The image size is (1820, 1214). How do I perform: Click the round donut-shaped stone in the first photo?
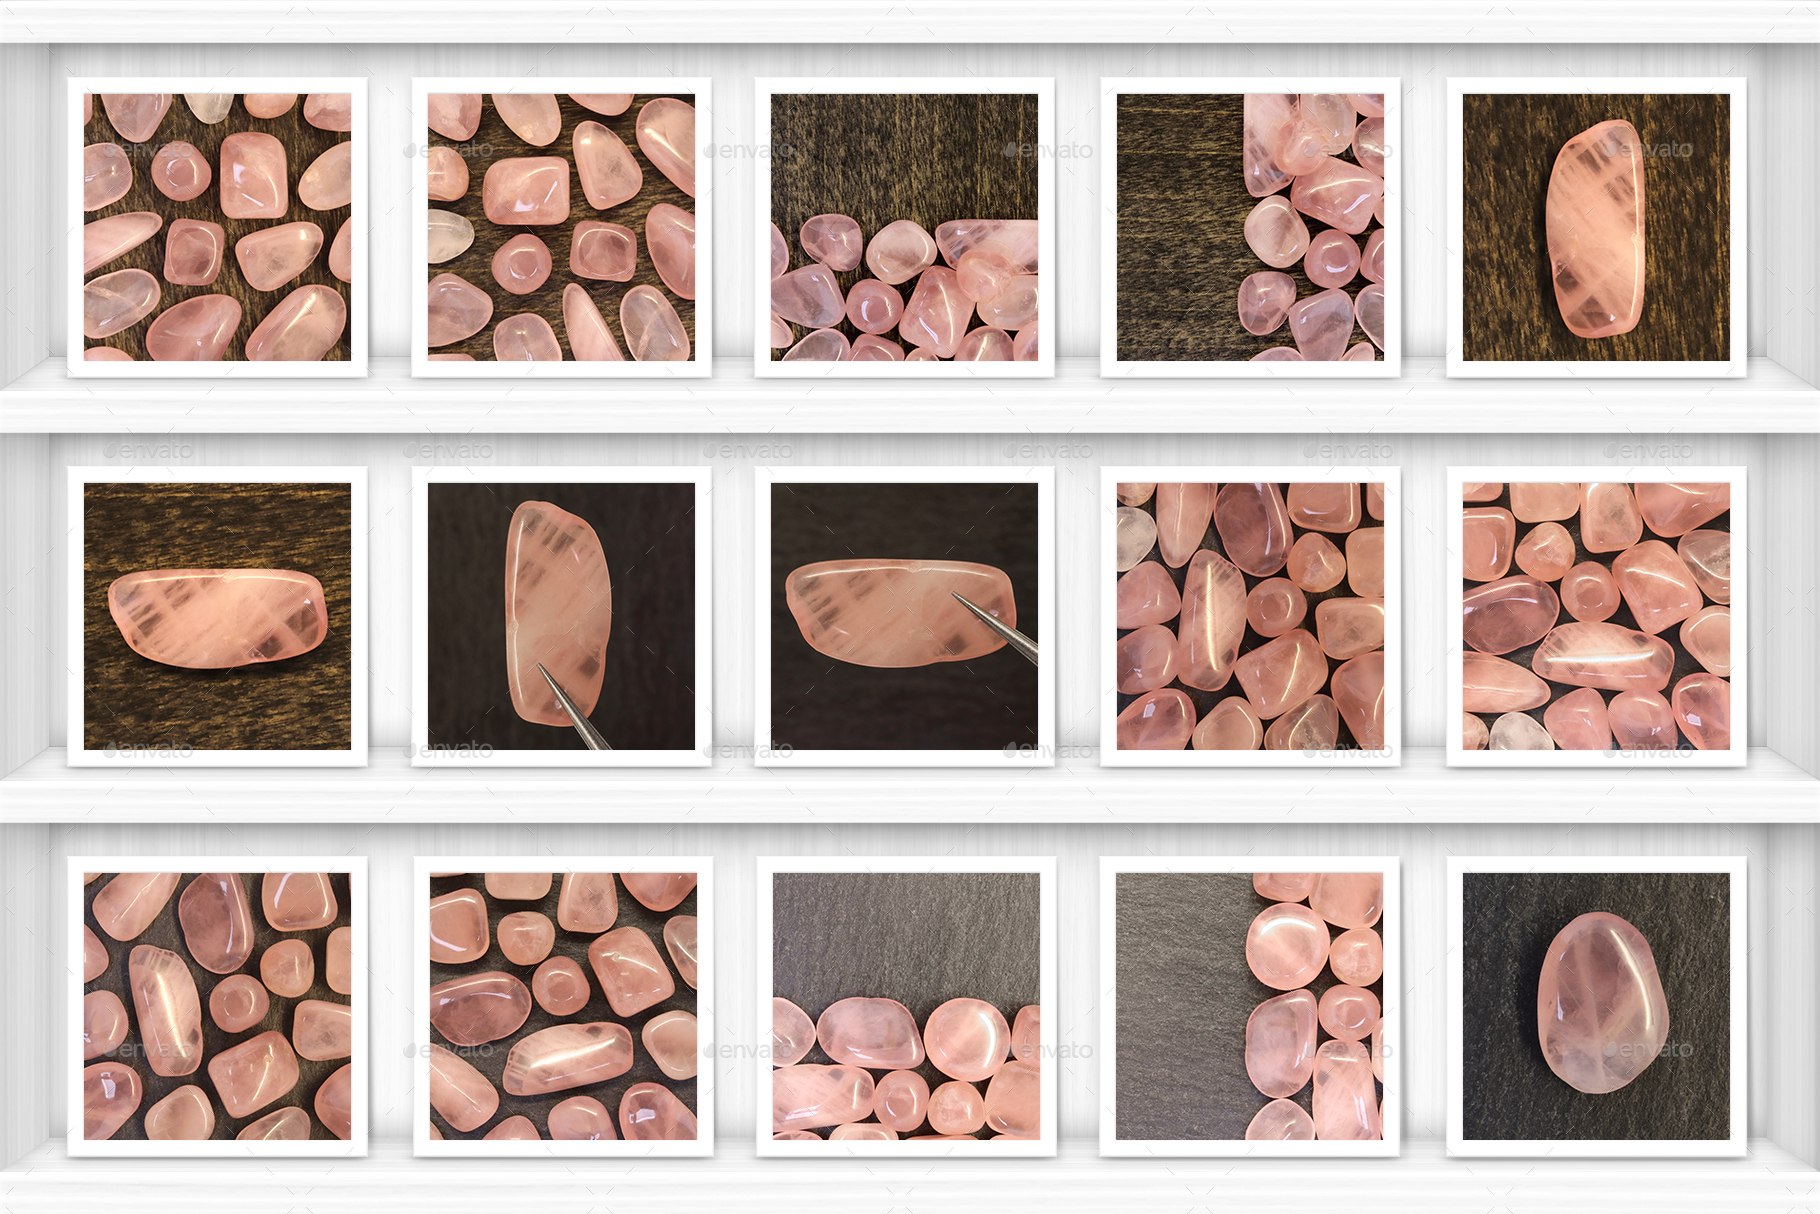click(x=181, y=171)
